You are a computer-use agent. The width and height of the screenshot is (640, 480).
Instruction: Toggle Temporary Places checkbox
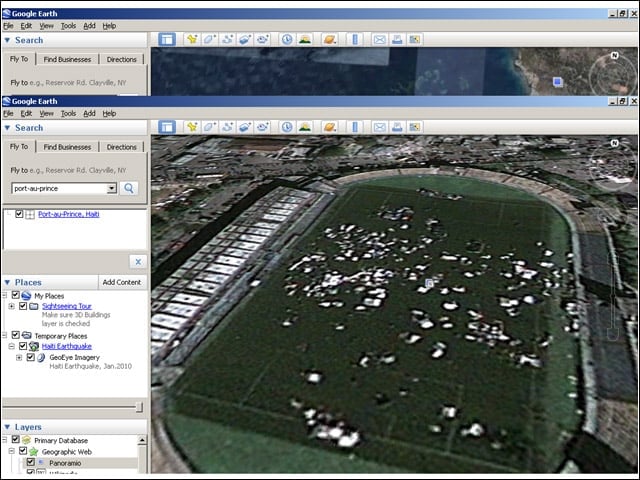click(16, 335)
